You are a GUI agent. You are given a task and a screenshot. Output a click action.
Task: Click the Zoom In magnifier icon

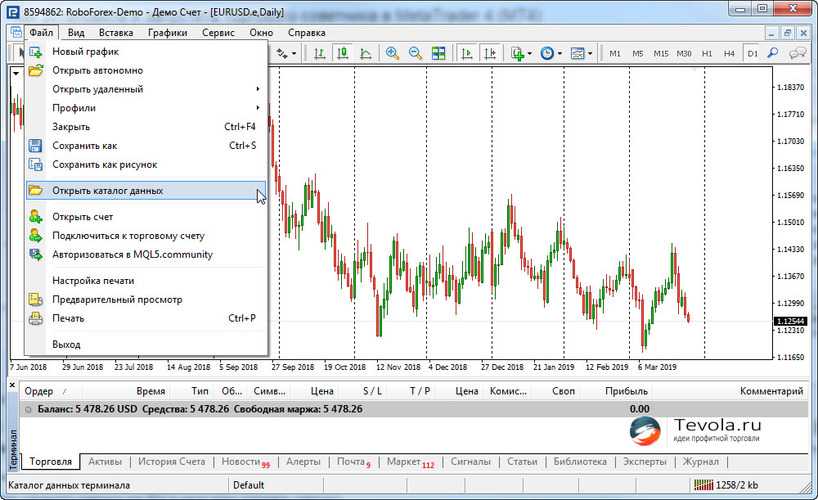[392, 53]
